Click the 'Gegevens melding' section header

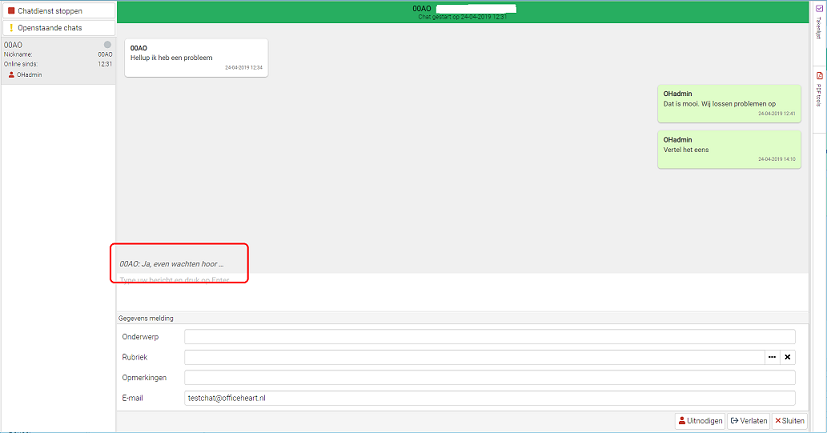pyautogui.click(x=146, y=319)
